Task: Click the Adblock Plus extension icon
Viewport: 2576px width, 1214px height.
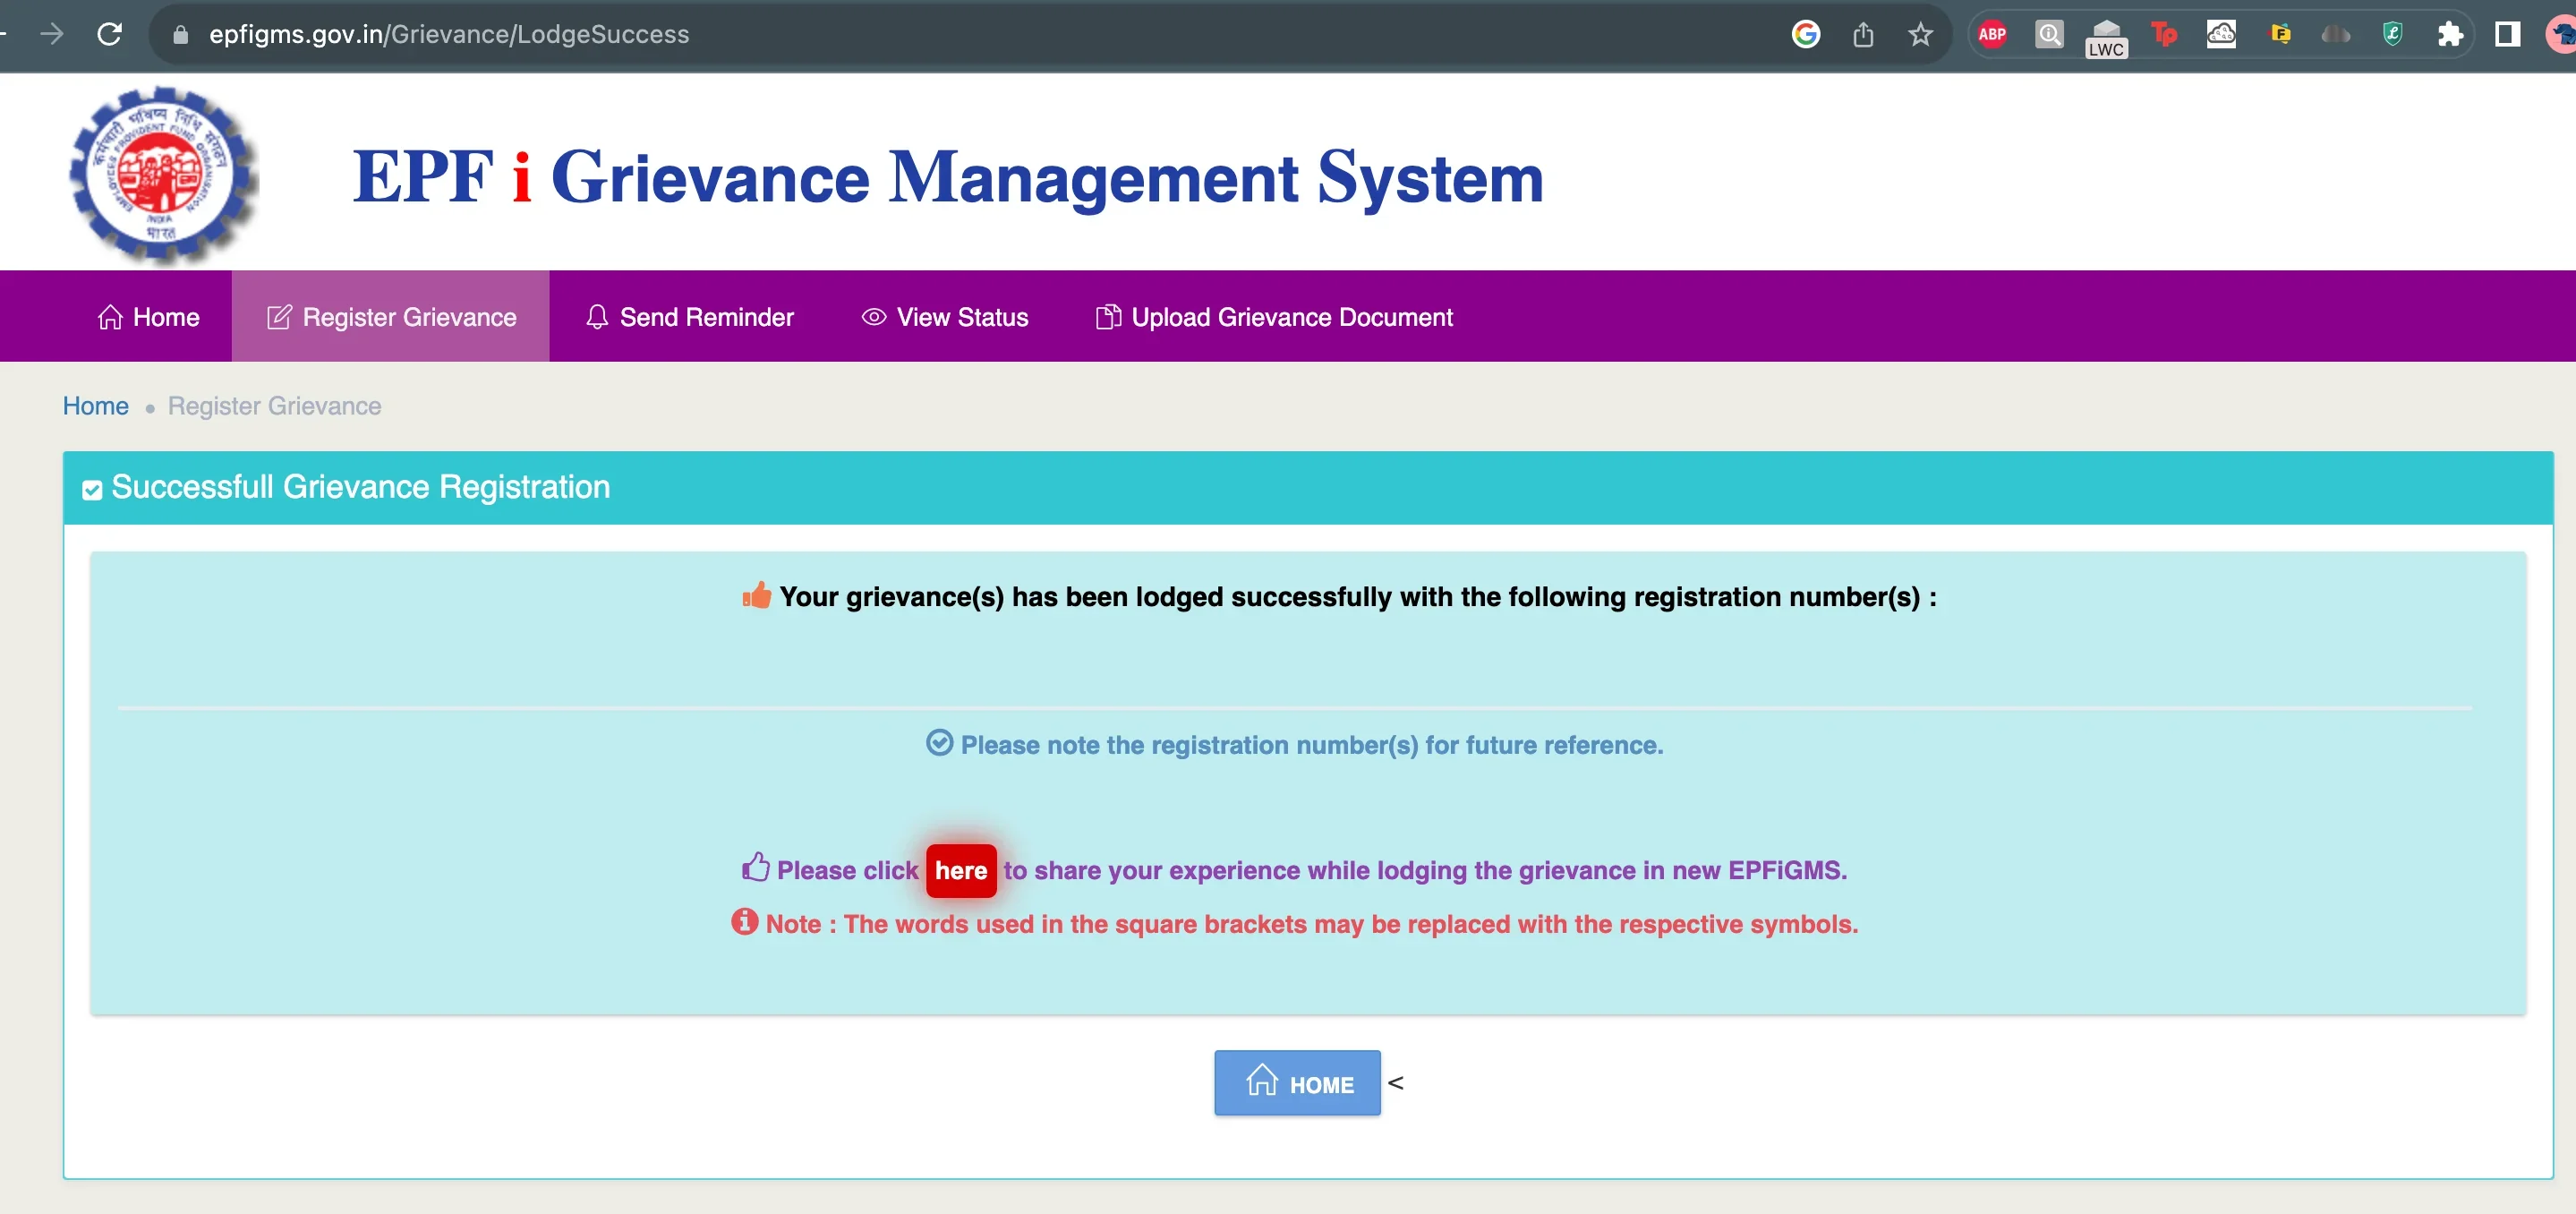Action: (1992, 34)
